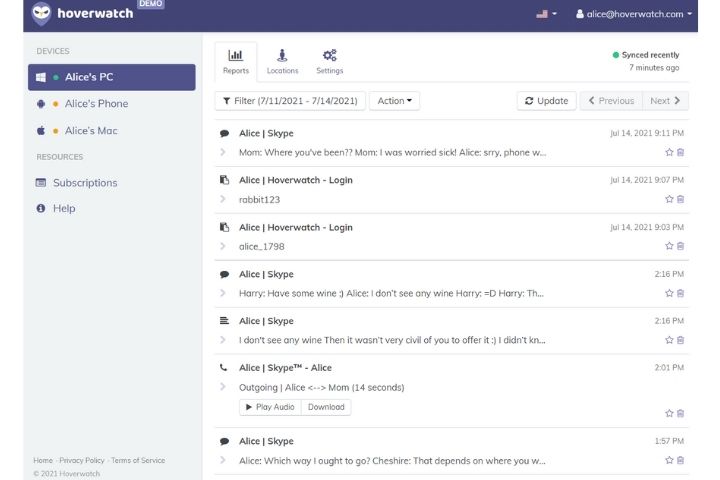Switch to the Reports tab
This screenshot has width=720, height=480.
coord(236,62)
